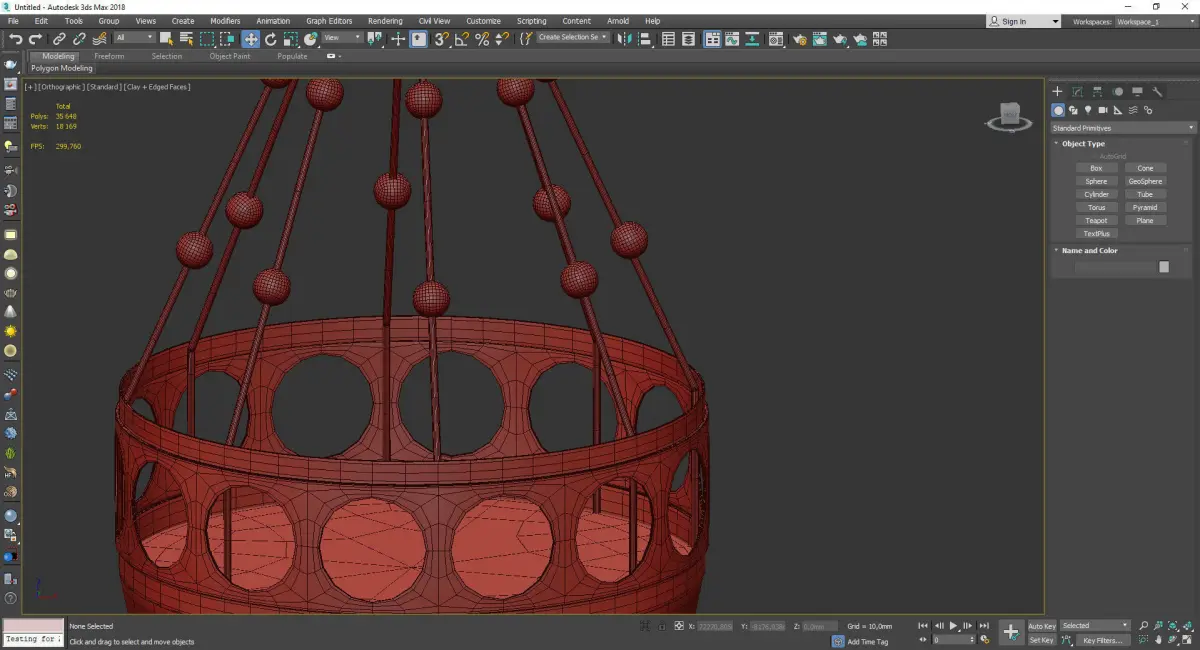Click the Key Filters button
The image size is (1200, 650).
pos(1101,640)
